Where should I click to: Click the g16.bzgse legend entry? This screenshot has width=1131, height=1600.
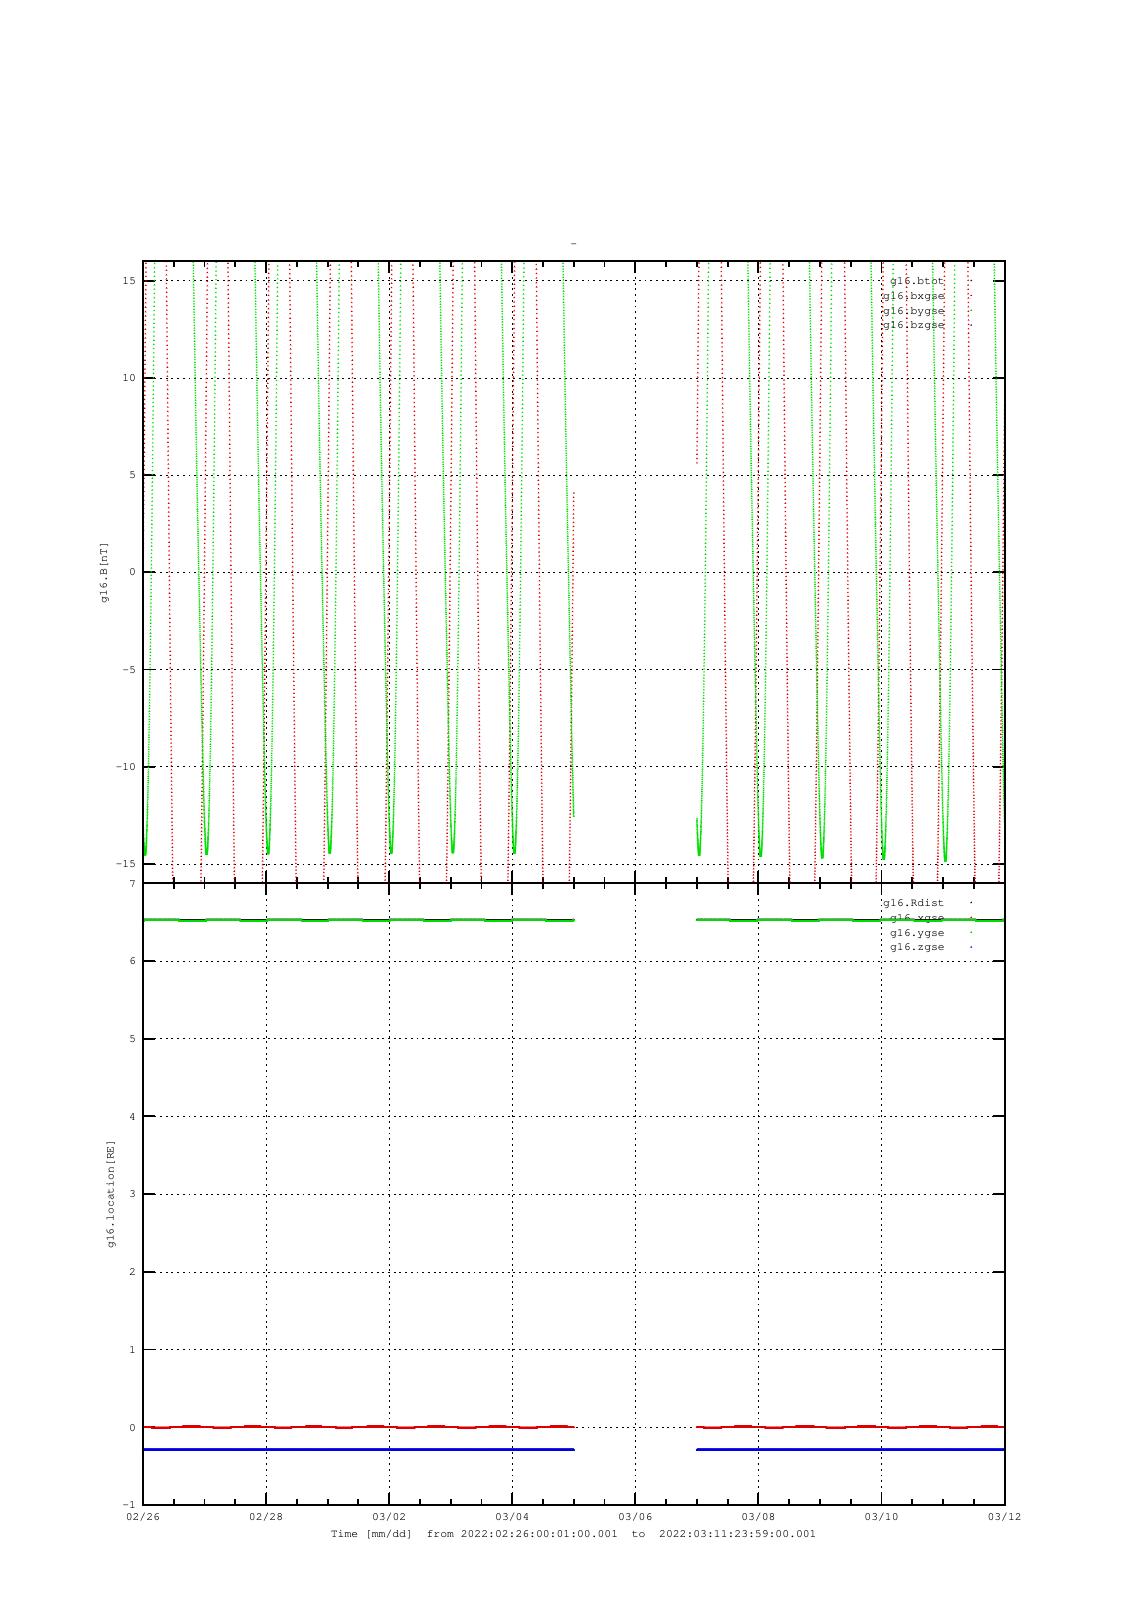tap(913, 325)
